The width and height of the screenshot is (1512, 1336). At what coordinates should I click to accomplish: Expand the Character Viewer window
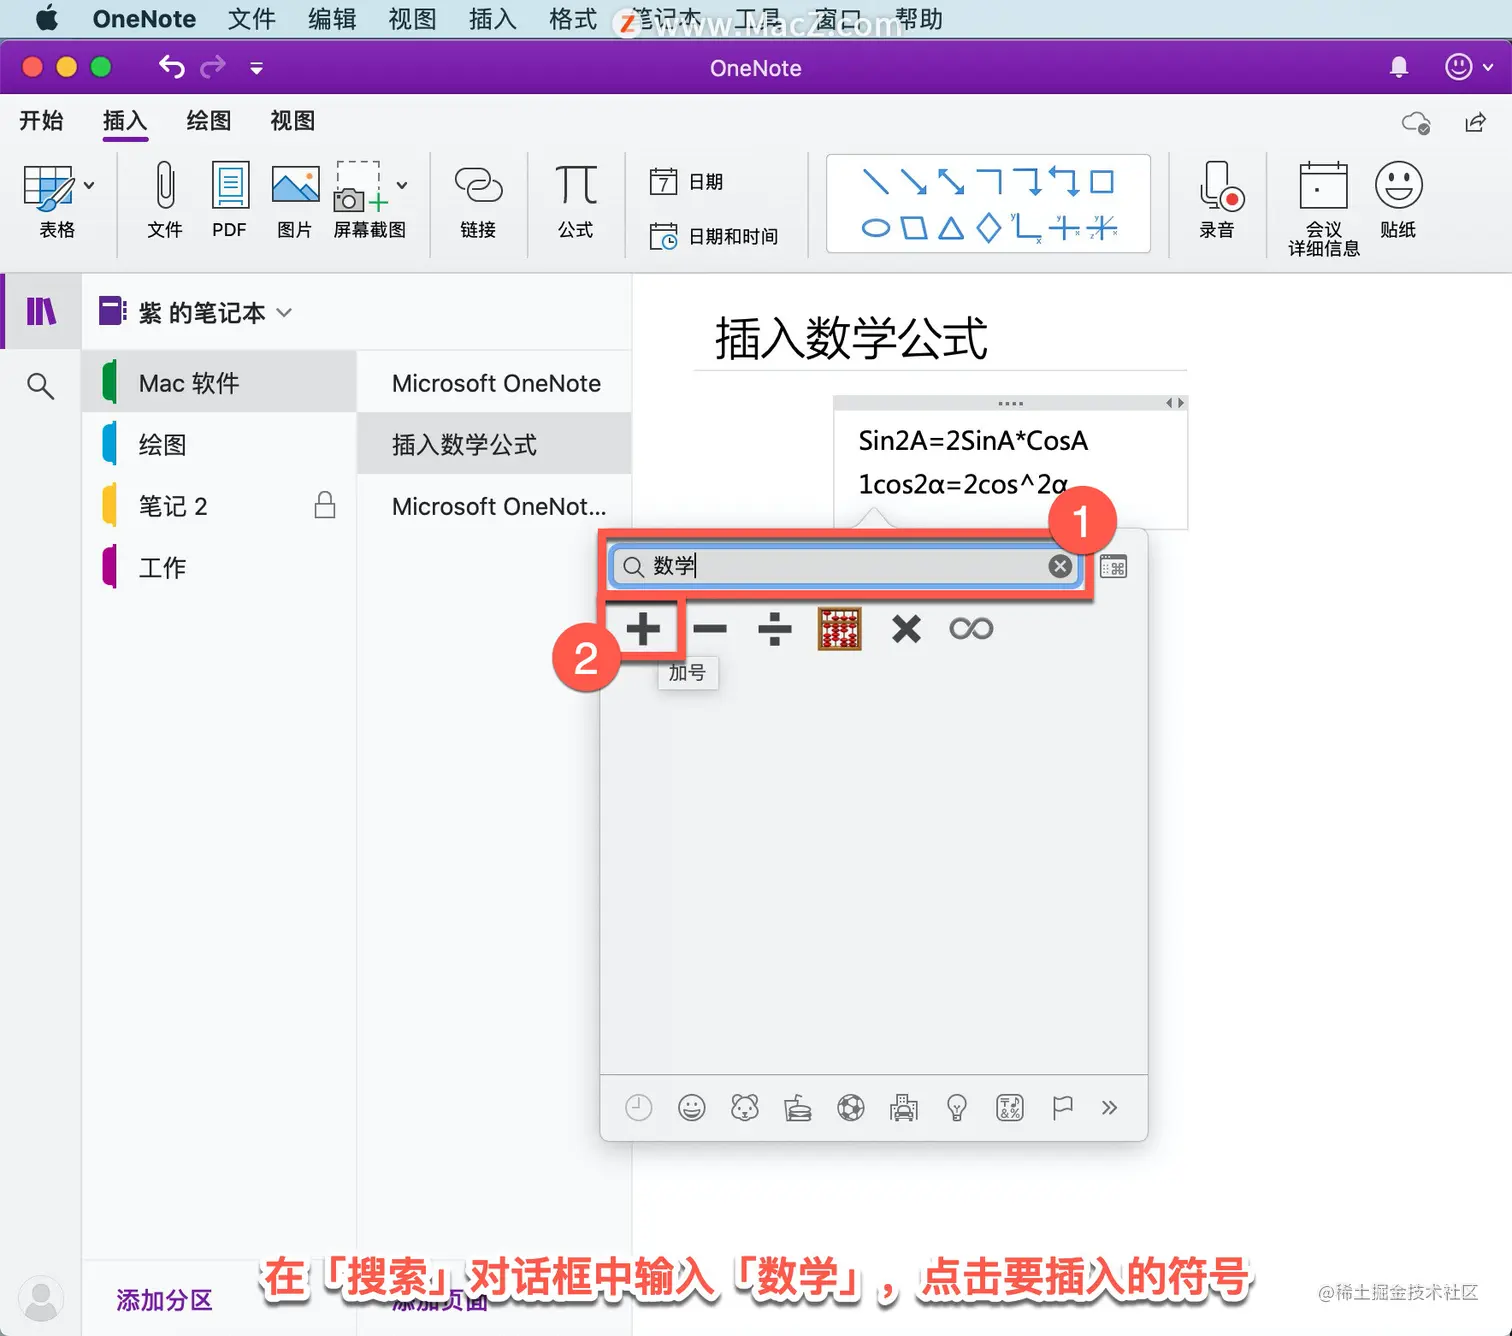click(1113, 567)
